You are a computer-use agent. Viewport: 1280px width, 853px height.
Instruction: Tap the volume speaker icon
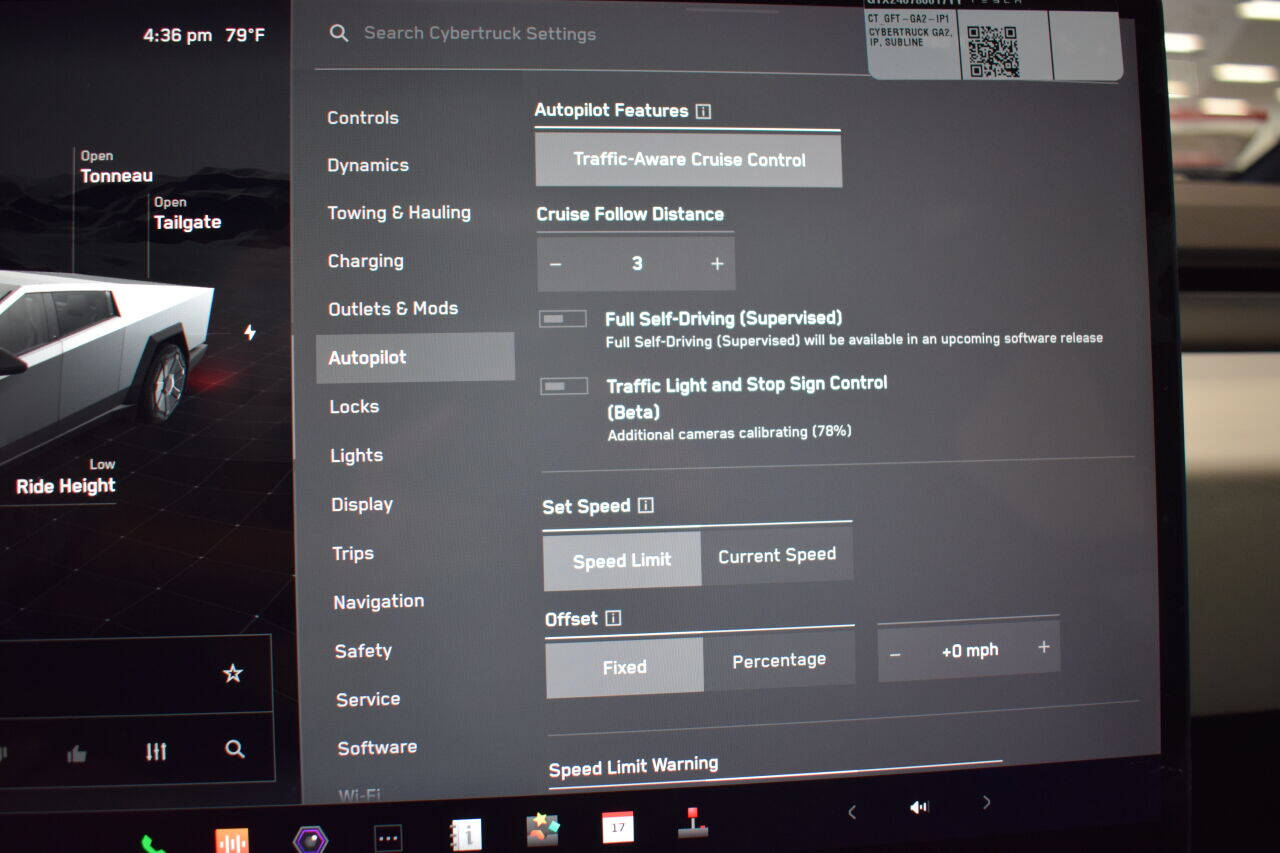(919, 807)
